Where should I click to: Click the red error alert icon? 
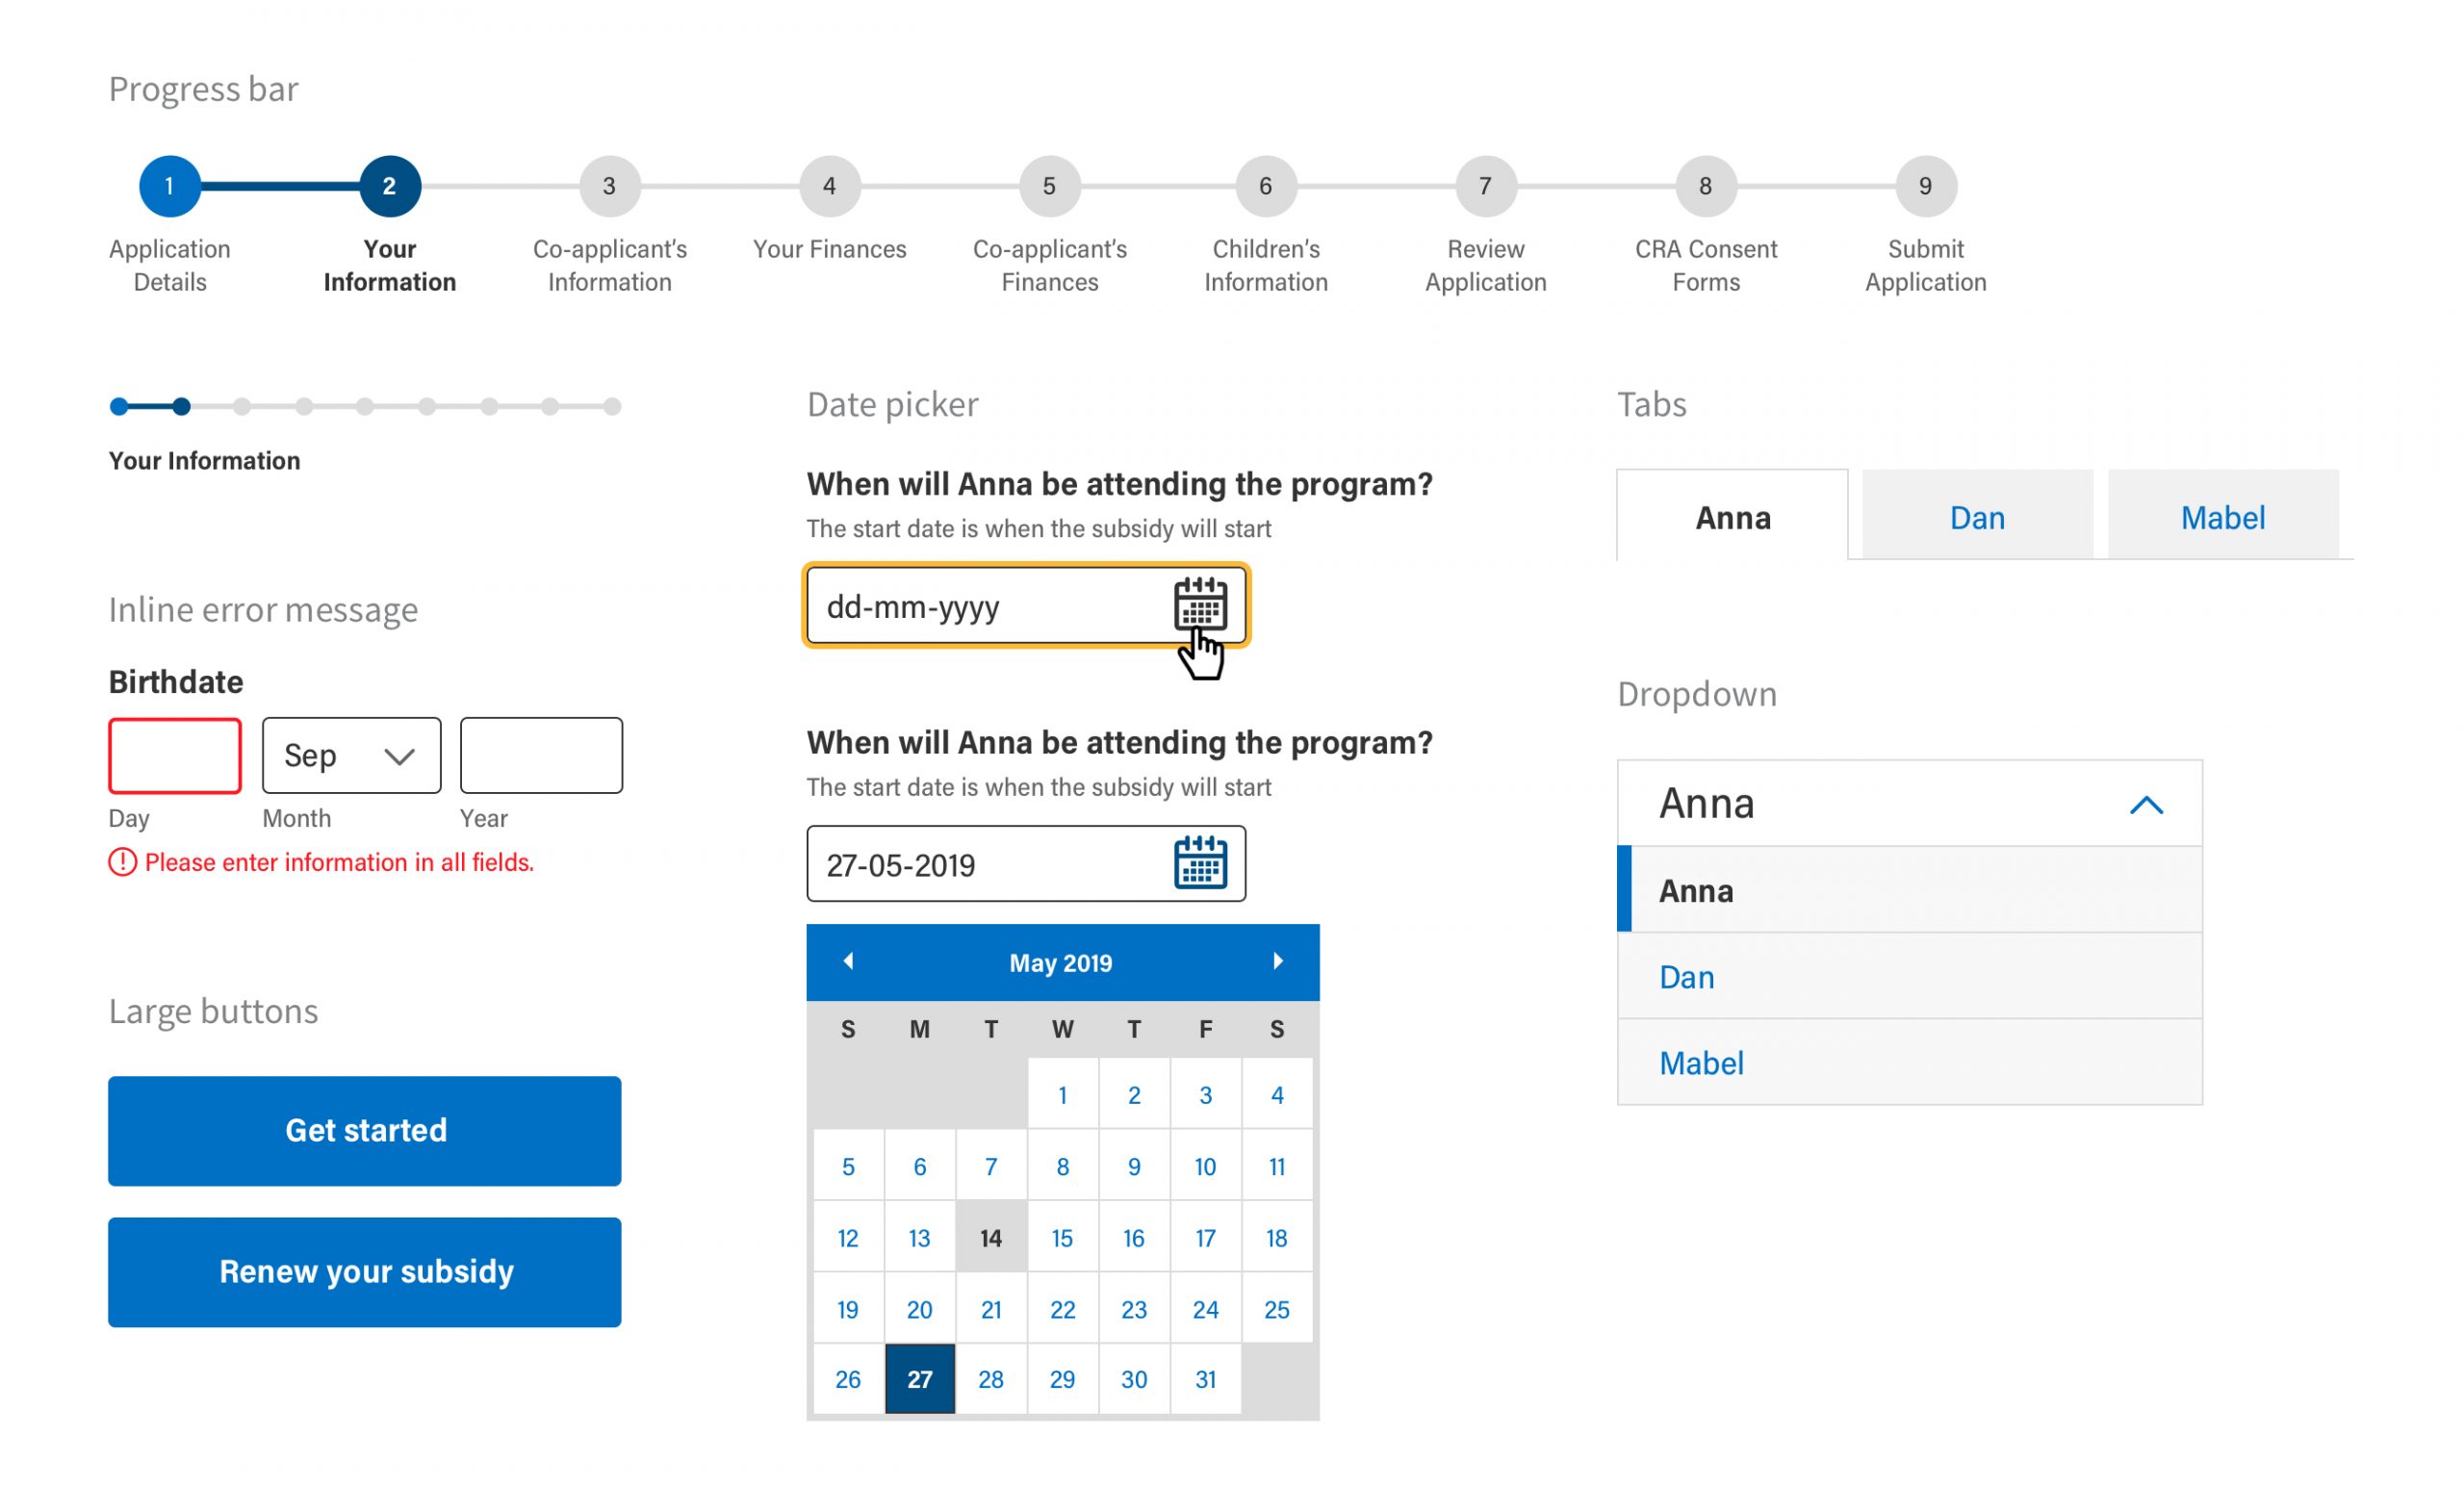122,862
